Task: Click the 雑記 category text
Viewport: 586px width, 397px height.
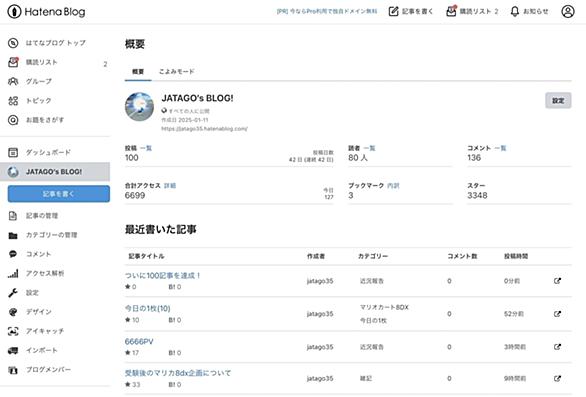Action: click(x=366, y=378)
